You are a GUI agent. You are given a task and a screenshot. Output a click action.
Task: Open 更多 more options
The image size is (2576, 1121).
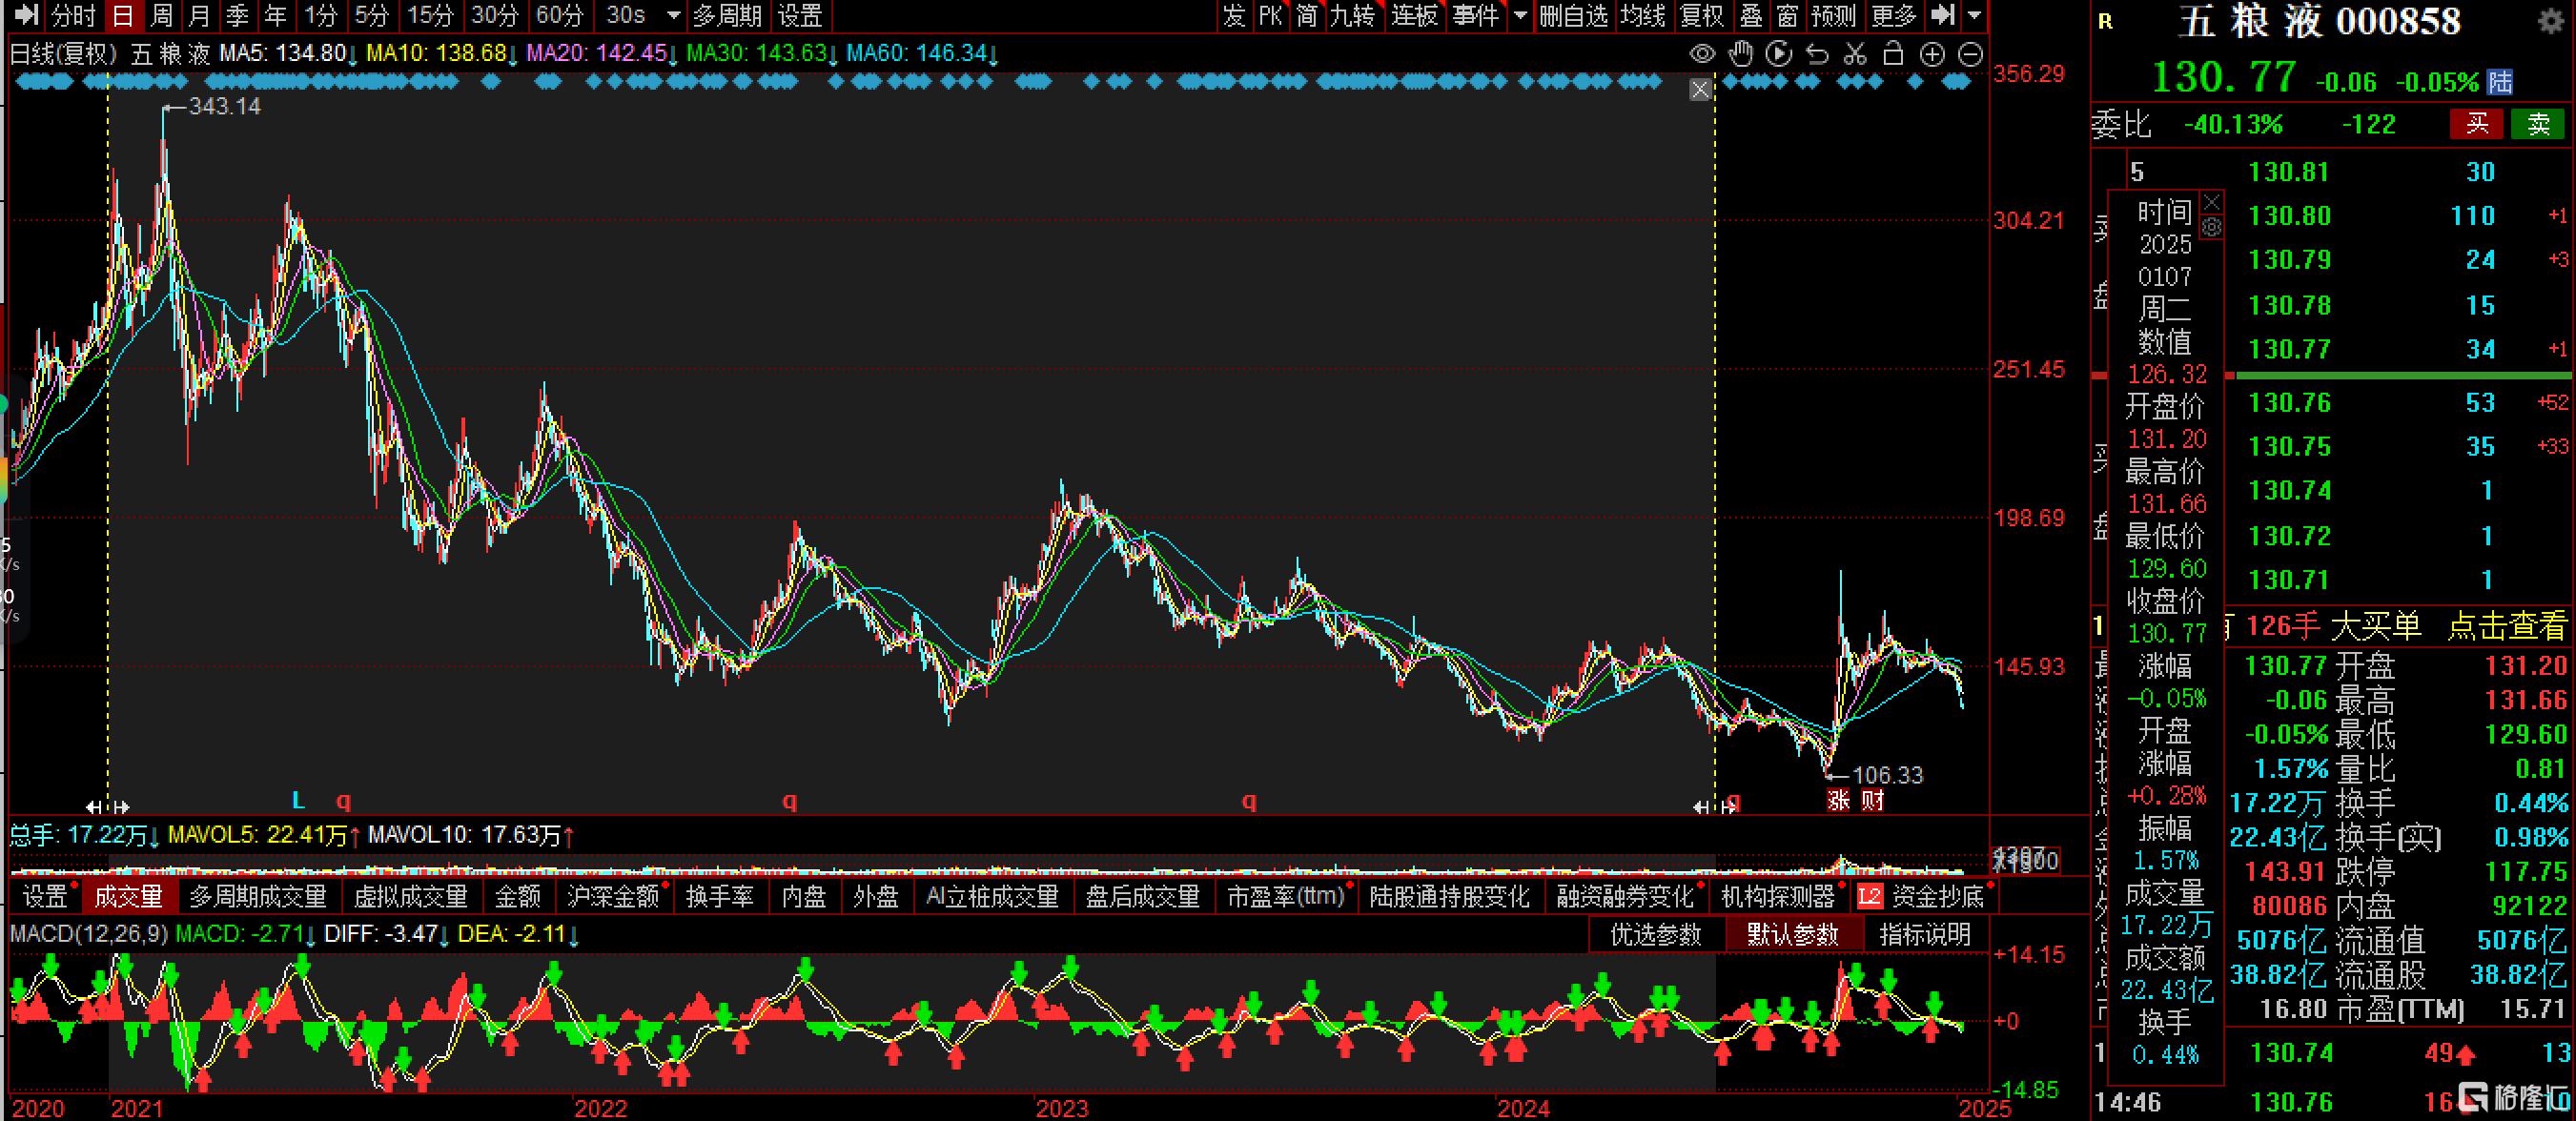[1893, 15]
